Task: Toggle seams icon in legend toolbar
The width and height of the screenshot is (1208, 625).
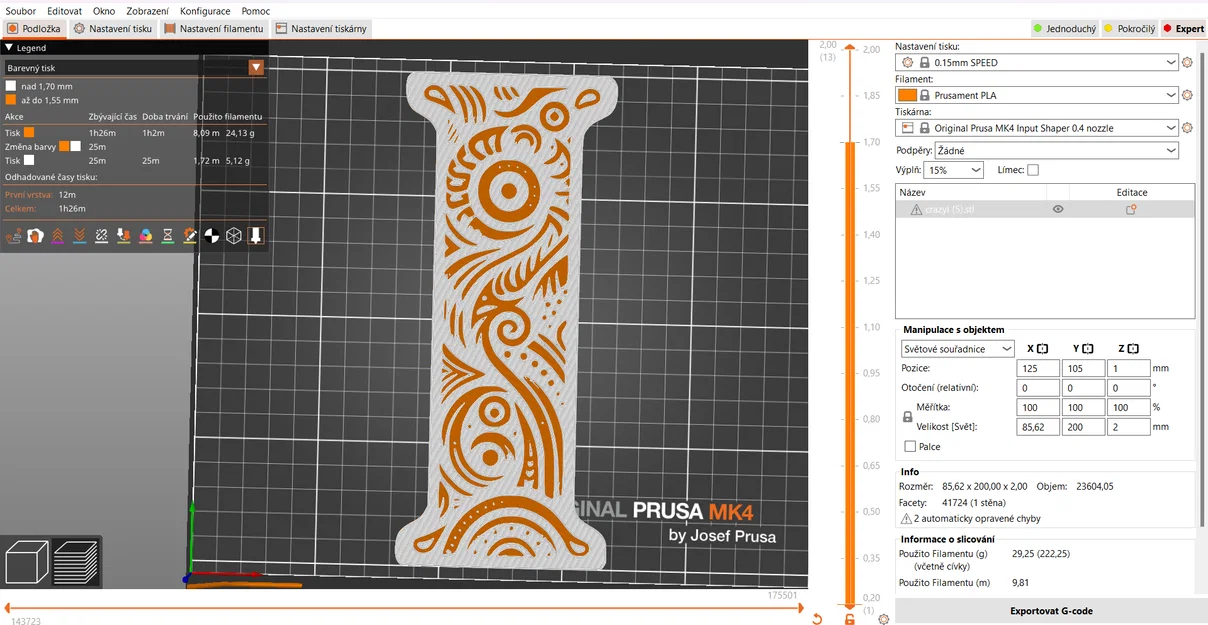Action: pos(102,236)
